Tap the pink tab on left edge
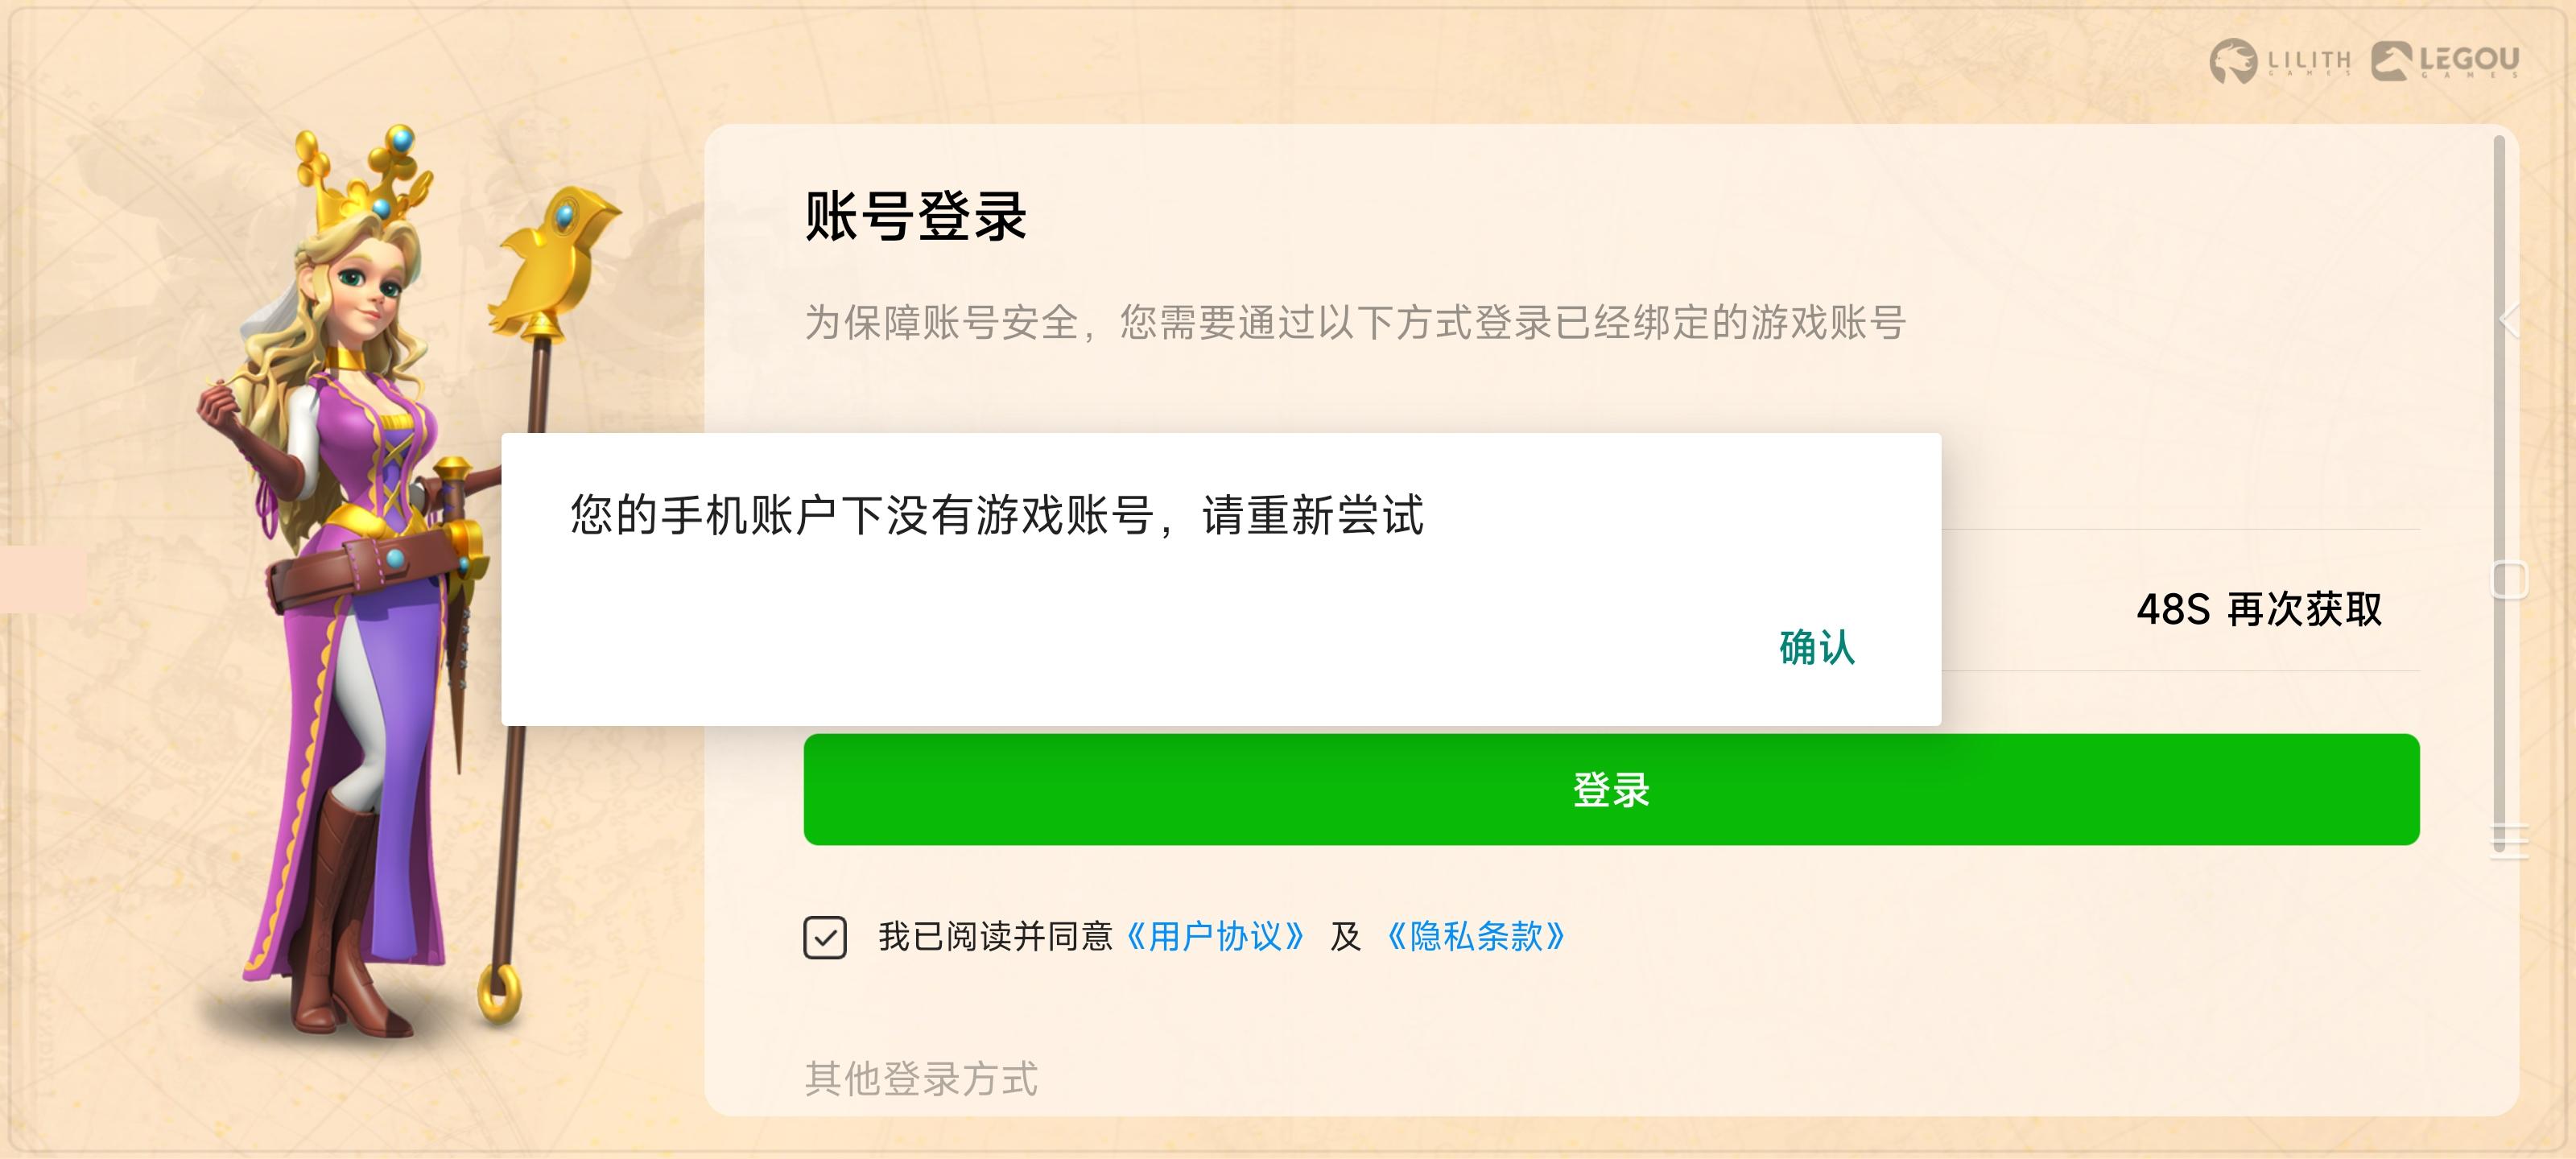 pos(42,579)
